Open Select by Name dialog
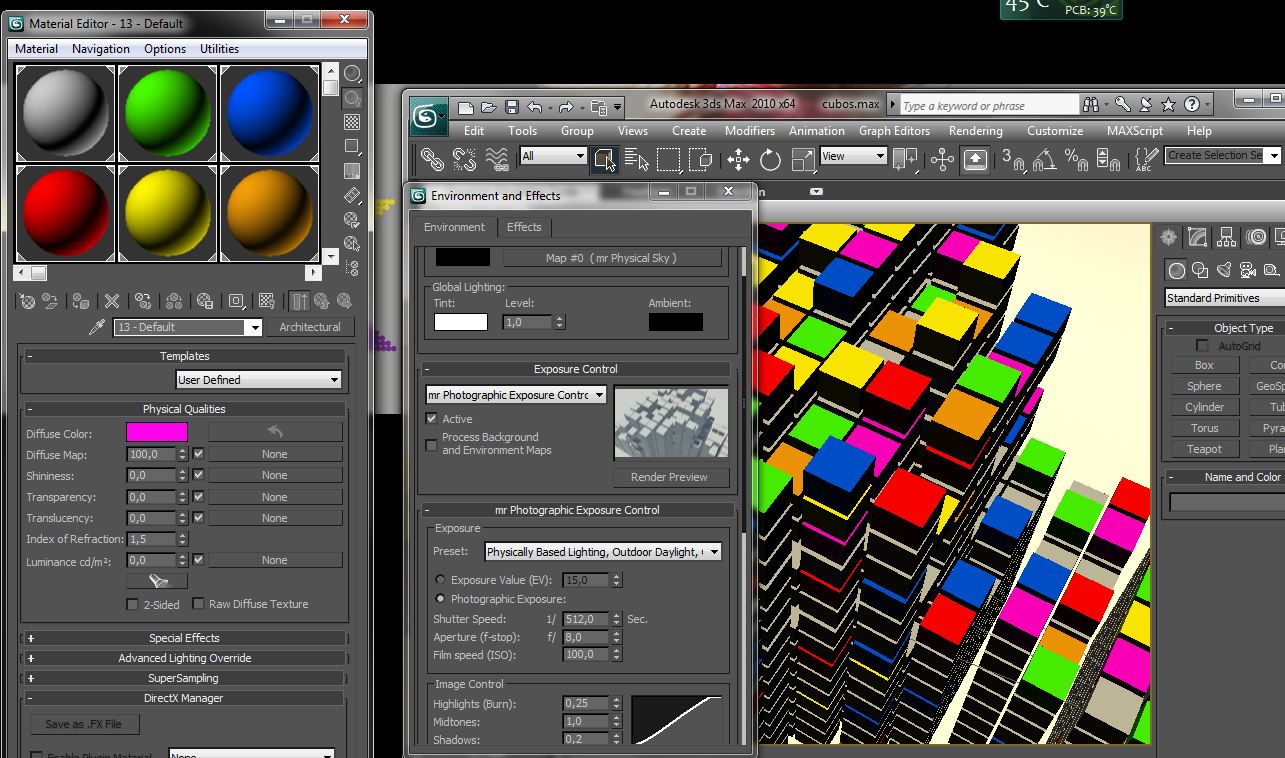The width and height of the screenshot is (1285, 758). (636, 158)
